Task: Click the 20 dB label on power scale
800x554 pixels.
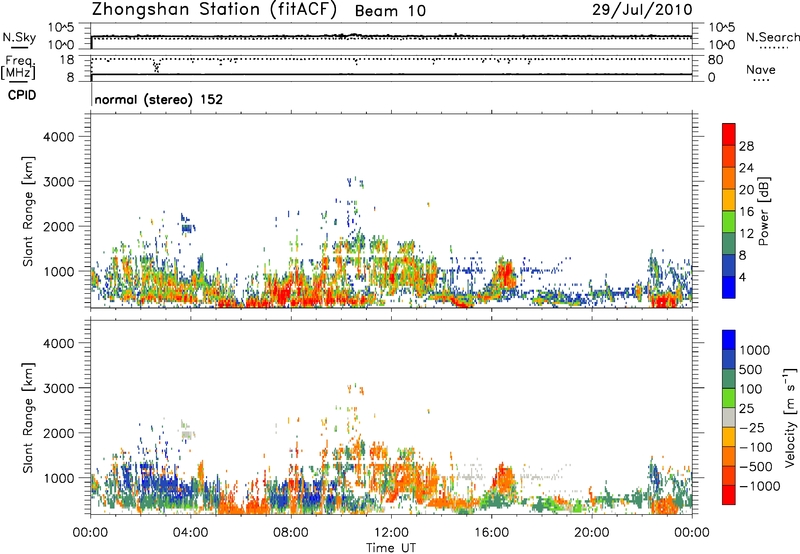Action: pyautogui.click(x=746, y=190)
